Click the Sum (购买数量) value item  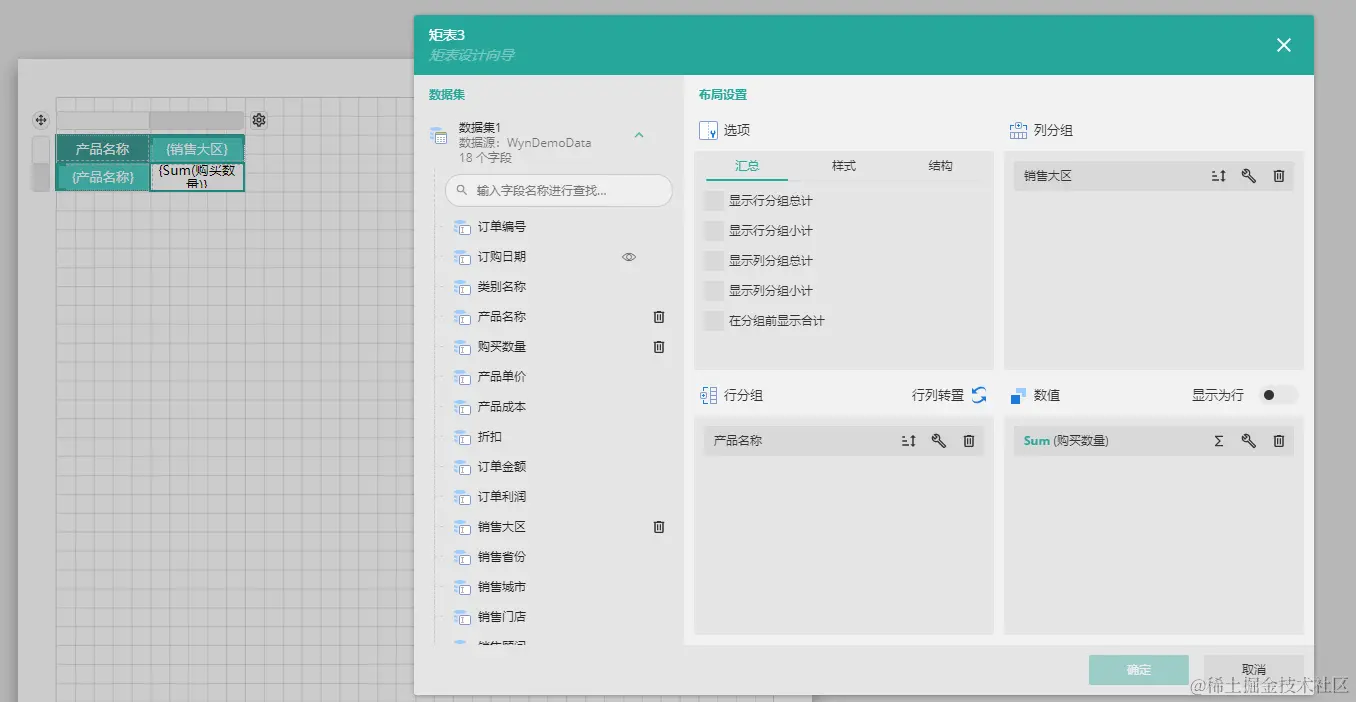tap(1154, 441)
